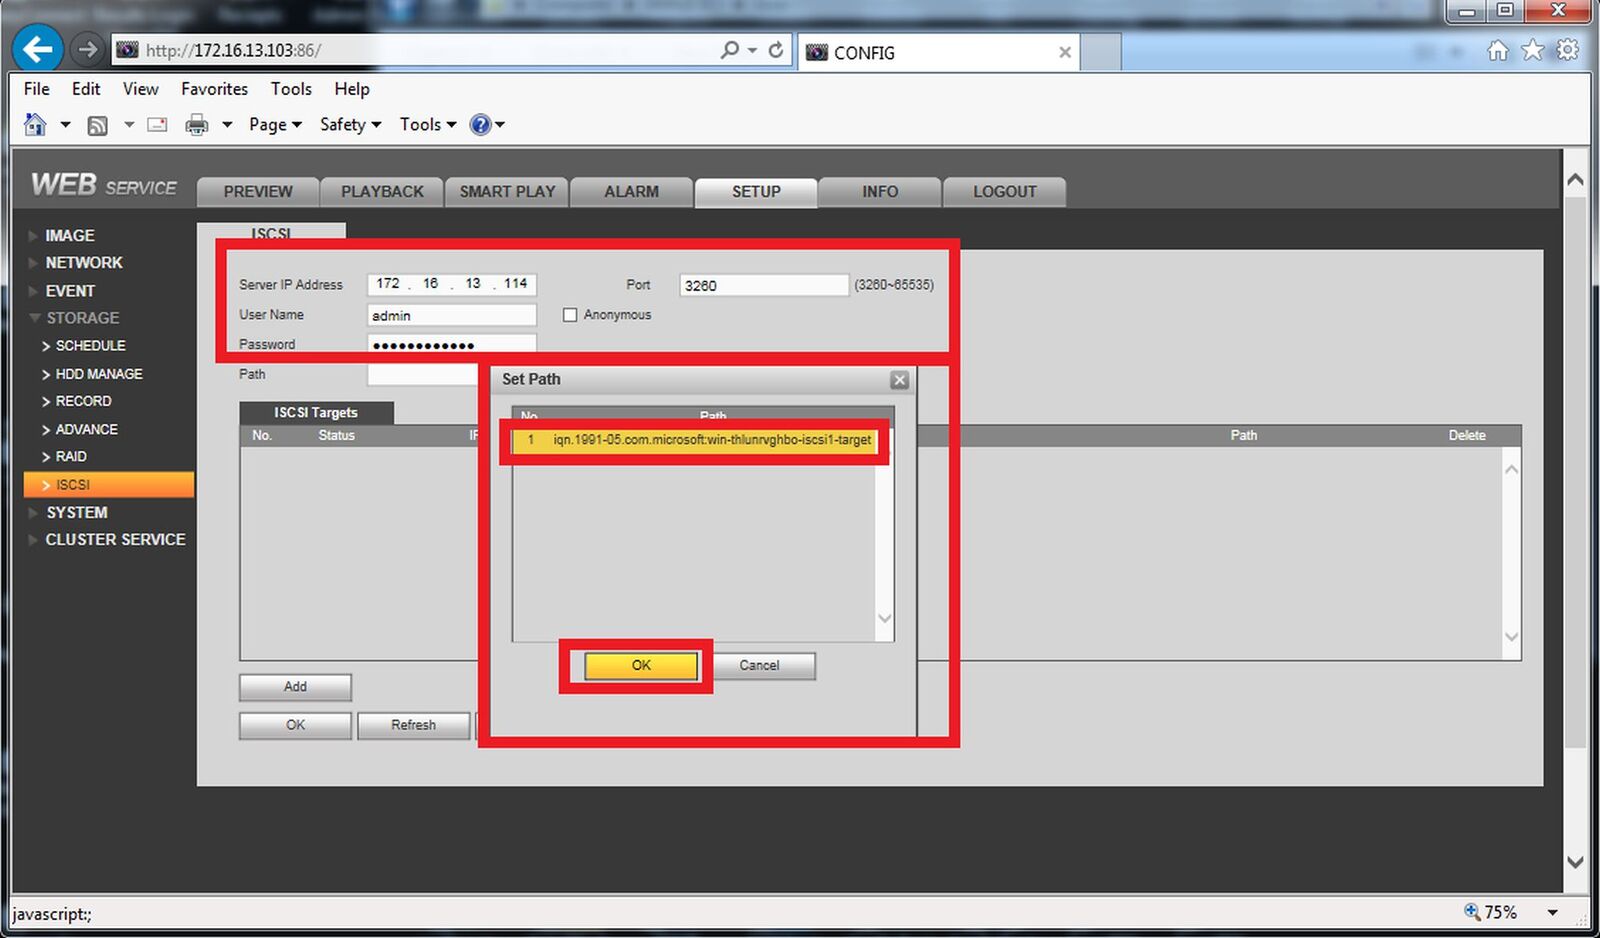Open the Favorites star icon
This screenshot has height=938, width=1600.
tap(1532, 50)
